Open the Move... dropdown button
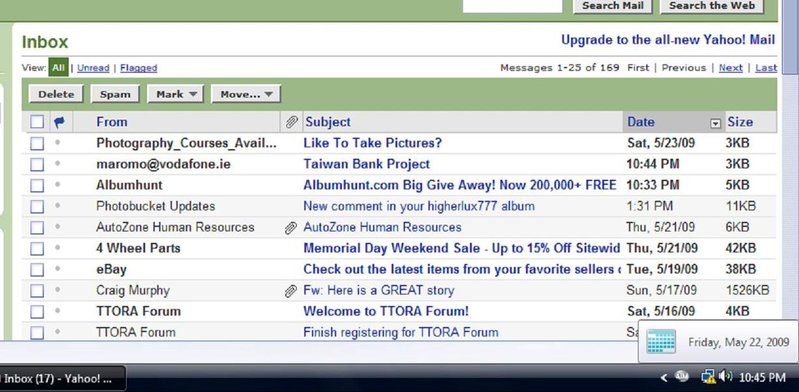 tap(246, 94)
